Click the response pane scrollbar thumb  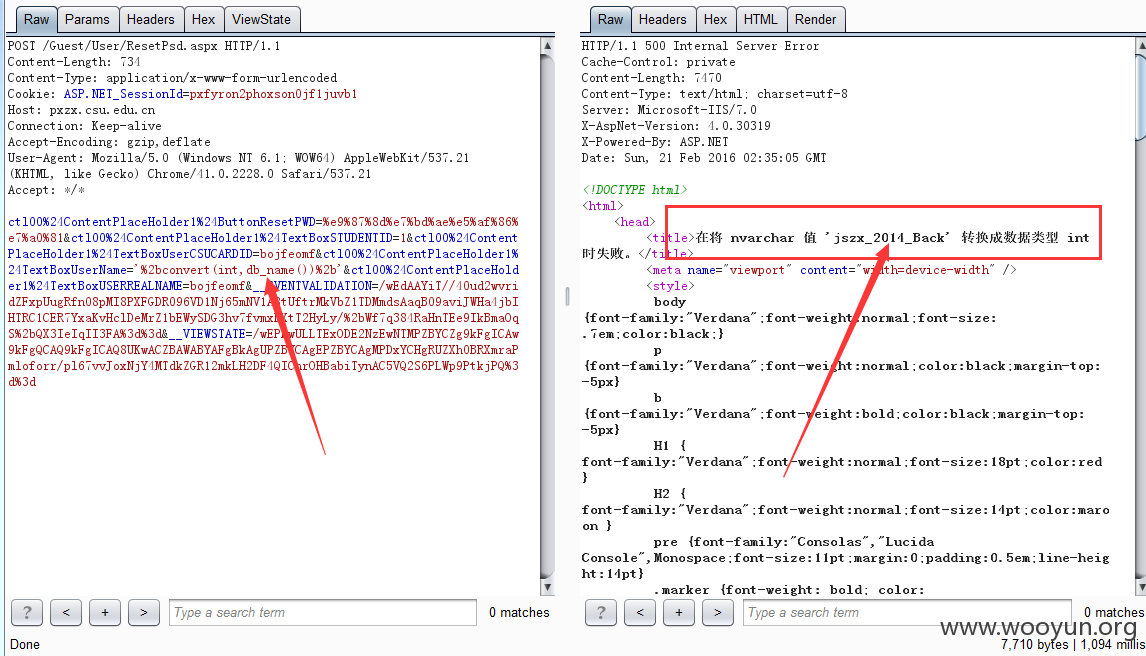coord(1141,96)
